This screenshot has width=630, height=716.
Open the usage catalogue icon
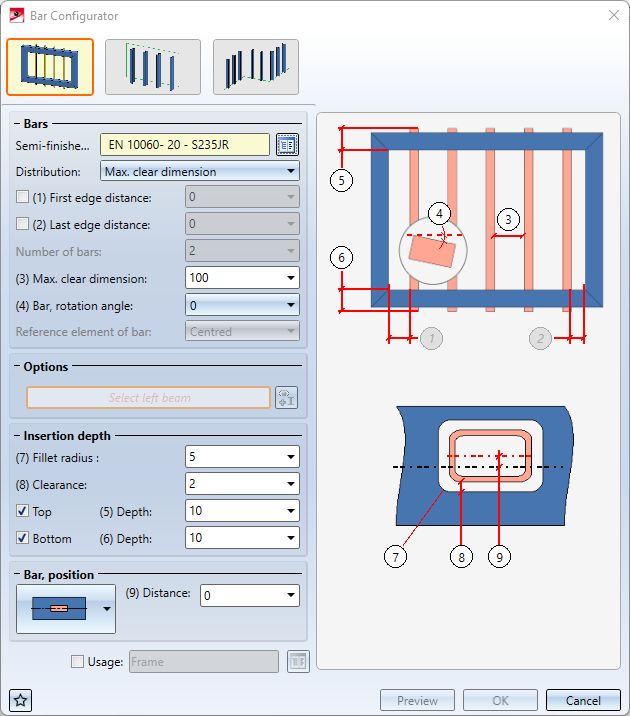(298, 662)
